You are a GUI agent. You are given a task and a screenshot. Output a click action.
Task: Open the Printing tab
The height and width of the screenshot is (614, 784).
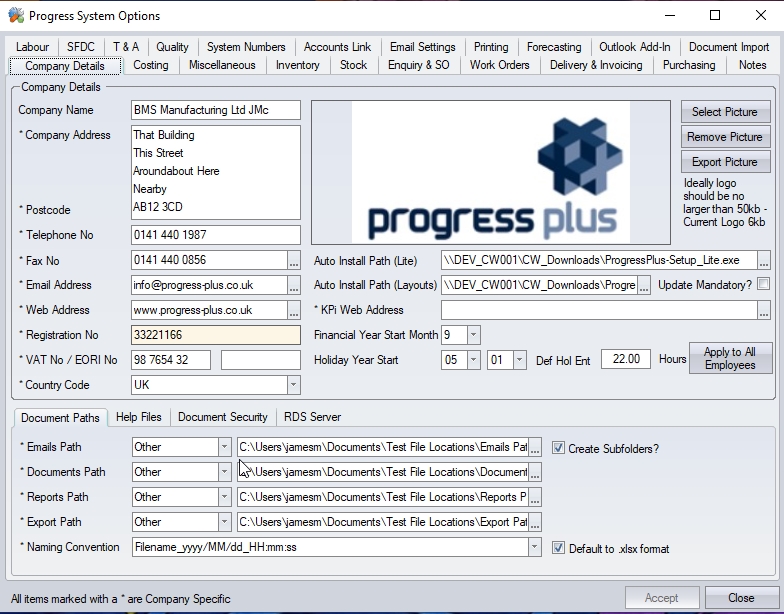(491, 47)
